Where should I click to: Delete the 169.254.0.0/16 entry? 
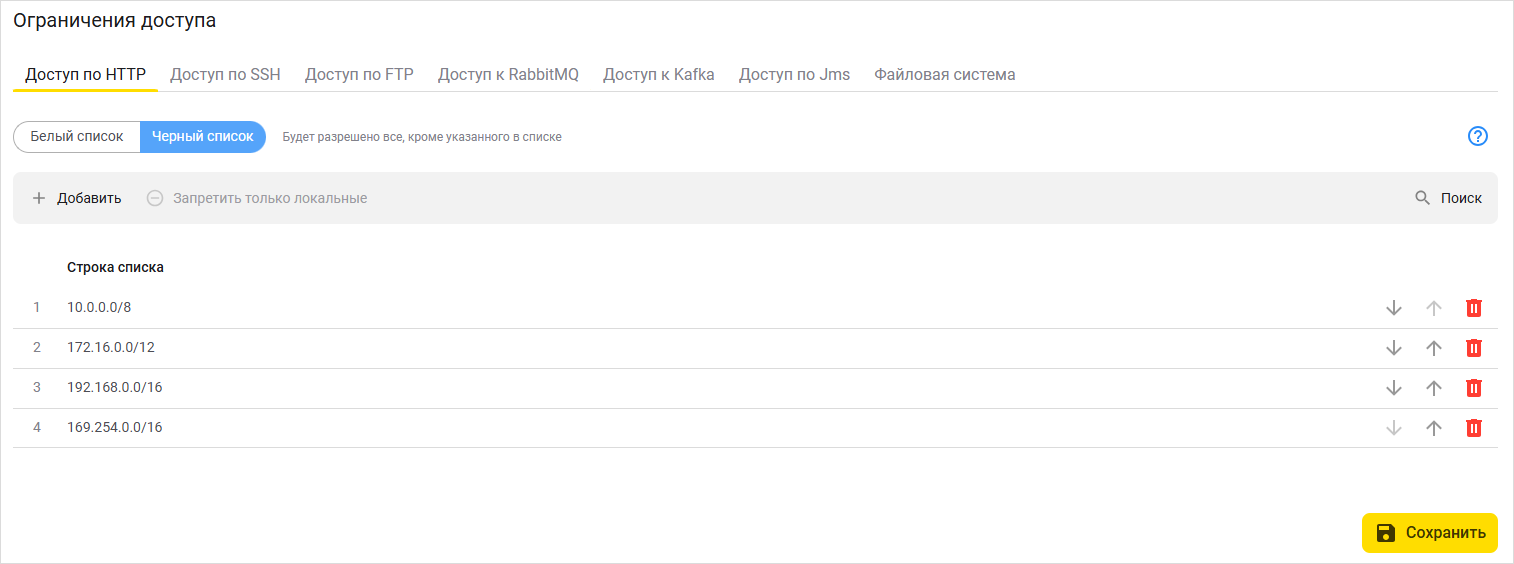[1473, 428]
